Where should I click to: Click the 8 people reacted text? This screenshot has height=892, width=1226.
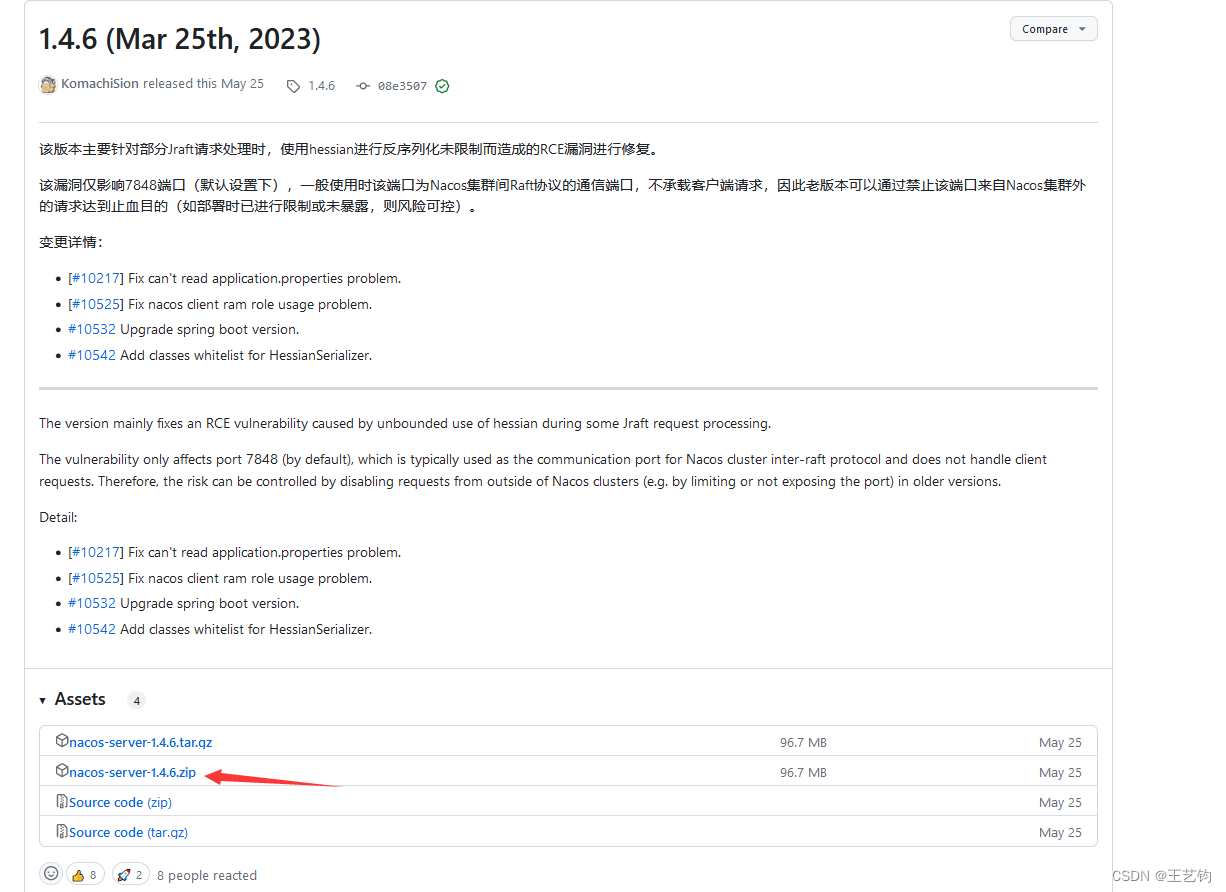click(207, 874)
